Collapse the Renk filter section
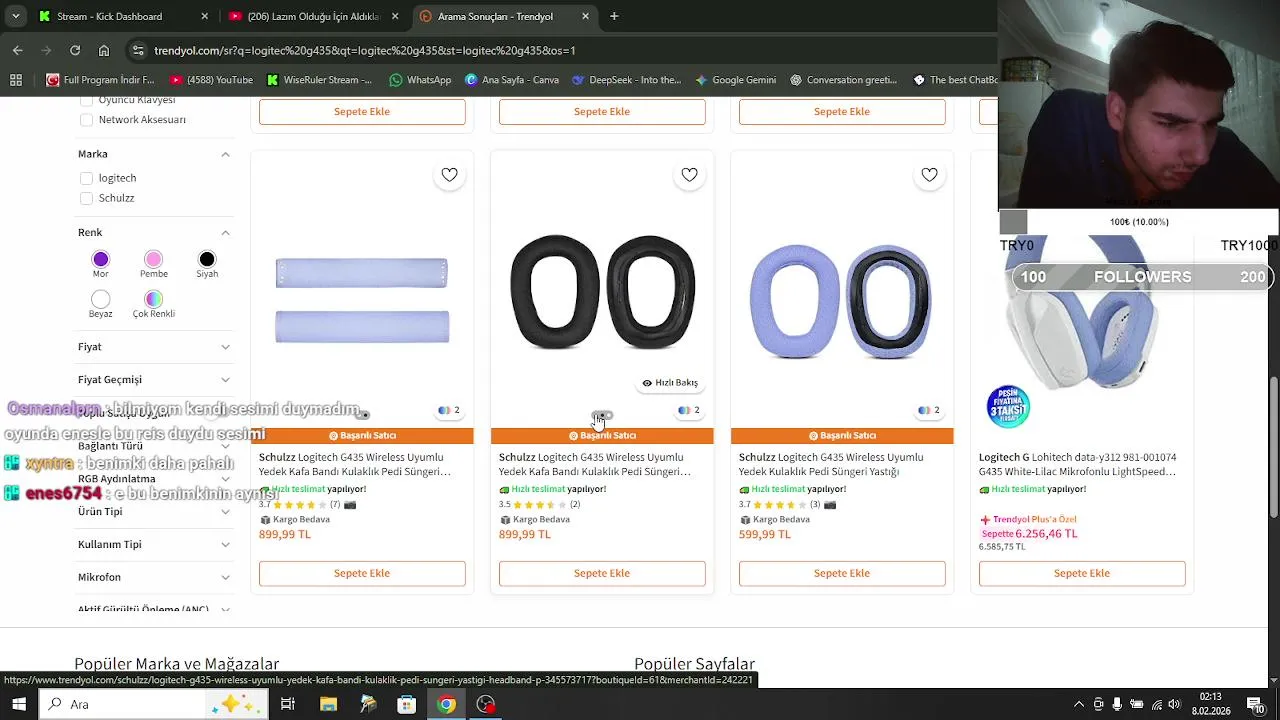This screenshot has width=1280, height=720. (x=225, y=233)
